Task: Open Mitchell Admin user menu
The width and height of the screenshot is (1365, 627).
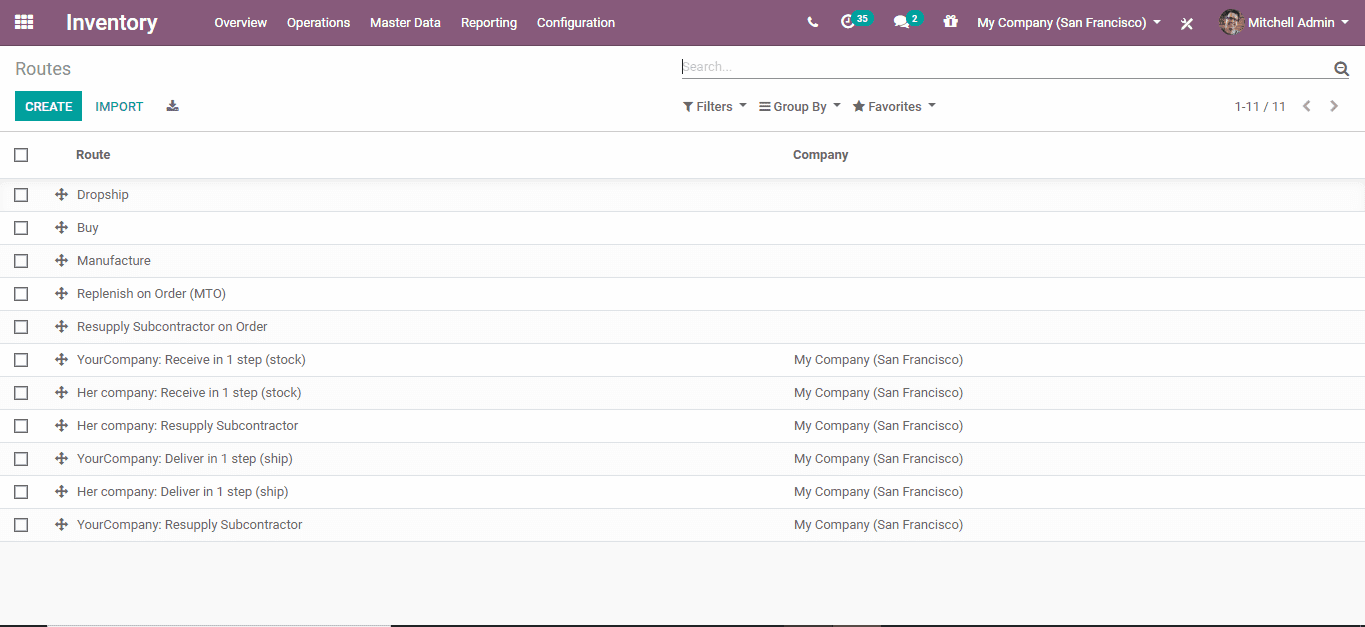Action: tap(1284, 22)
